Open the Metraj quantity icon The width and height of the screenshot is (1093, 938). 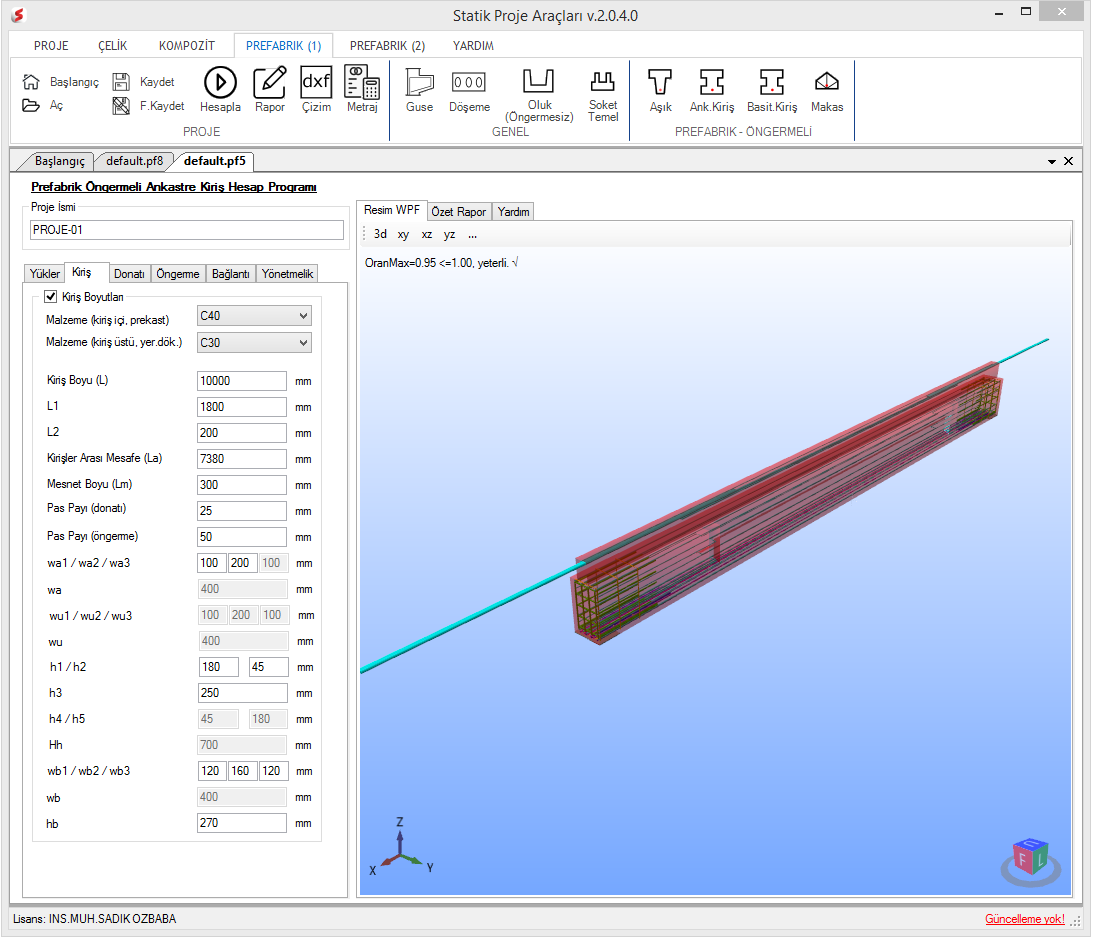tap(362, 82)
